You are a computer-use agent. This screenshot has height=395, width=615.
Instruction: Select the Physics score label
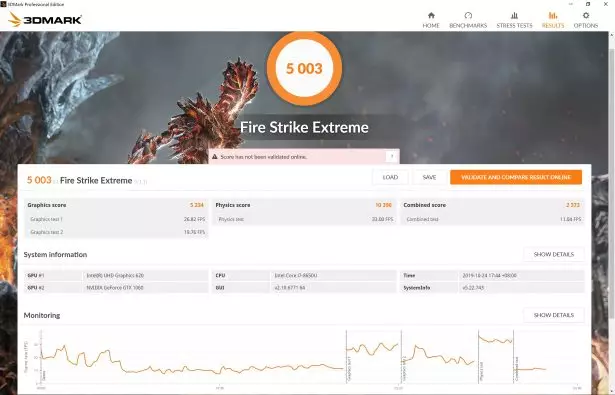(233, 205)
